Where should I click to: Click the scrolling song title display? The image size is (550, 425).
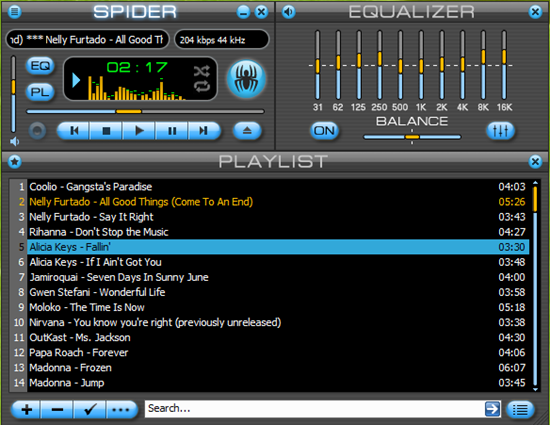[87, 40]
